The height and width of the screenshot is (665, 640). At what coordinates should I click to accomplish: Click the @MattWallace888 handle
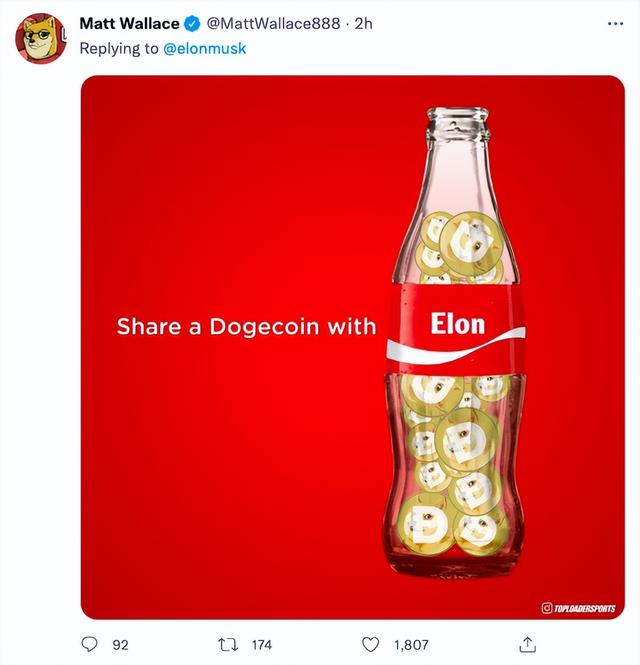(273, 24)
